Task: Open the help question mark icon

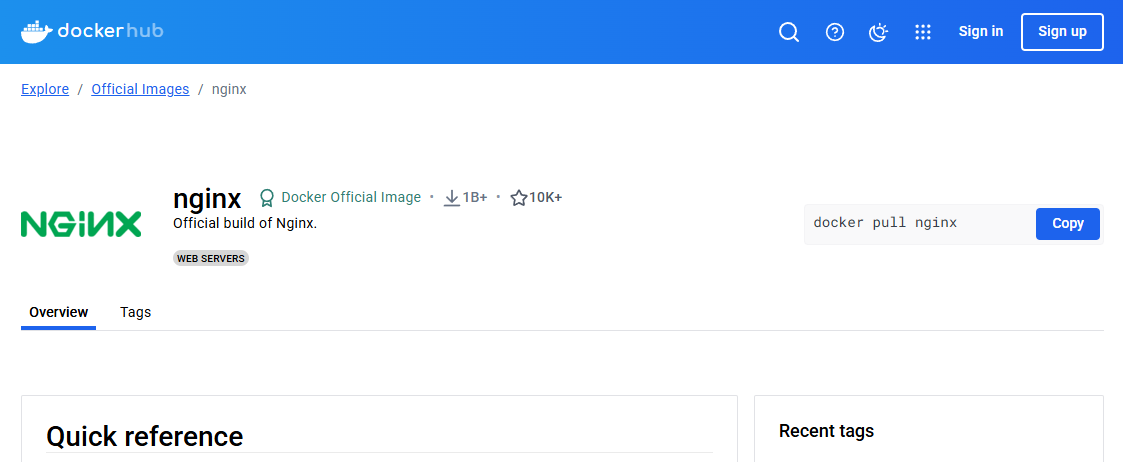Action: (834, 32)
